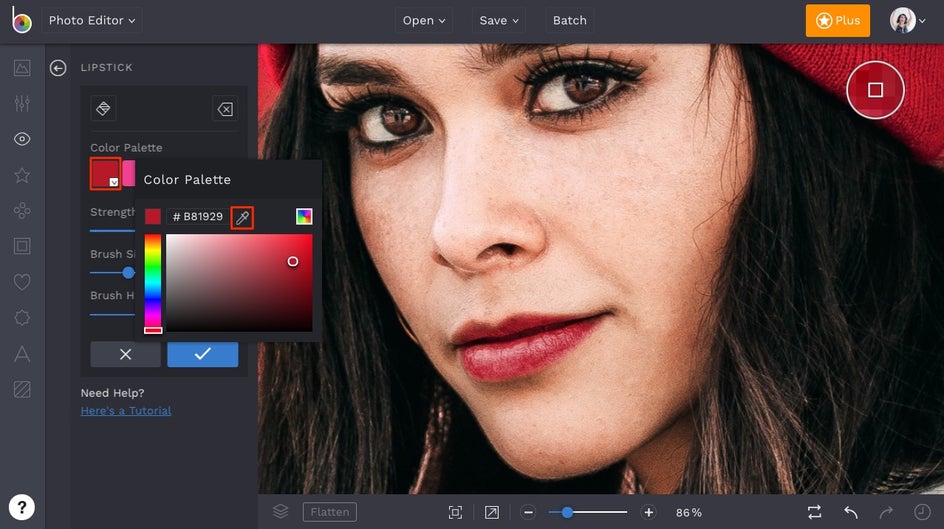Open the Save menu
This screenshot has height=529, width=944.
(498, 20)
